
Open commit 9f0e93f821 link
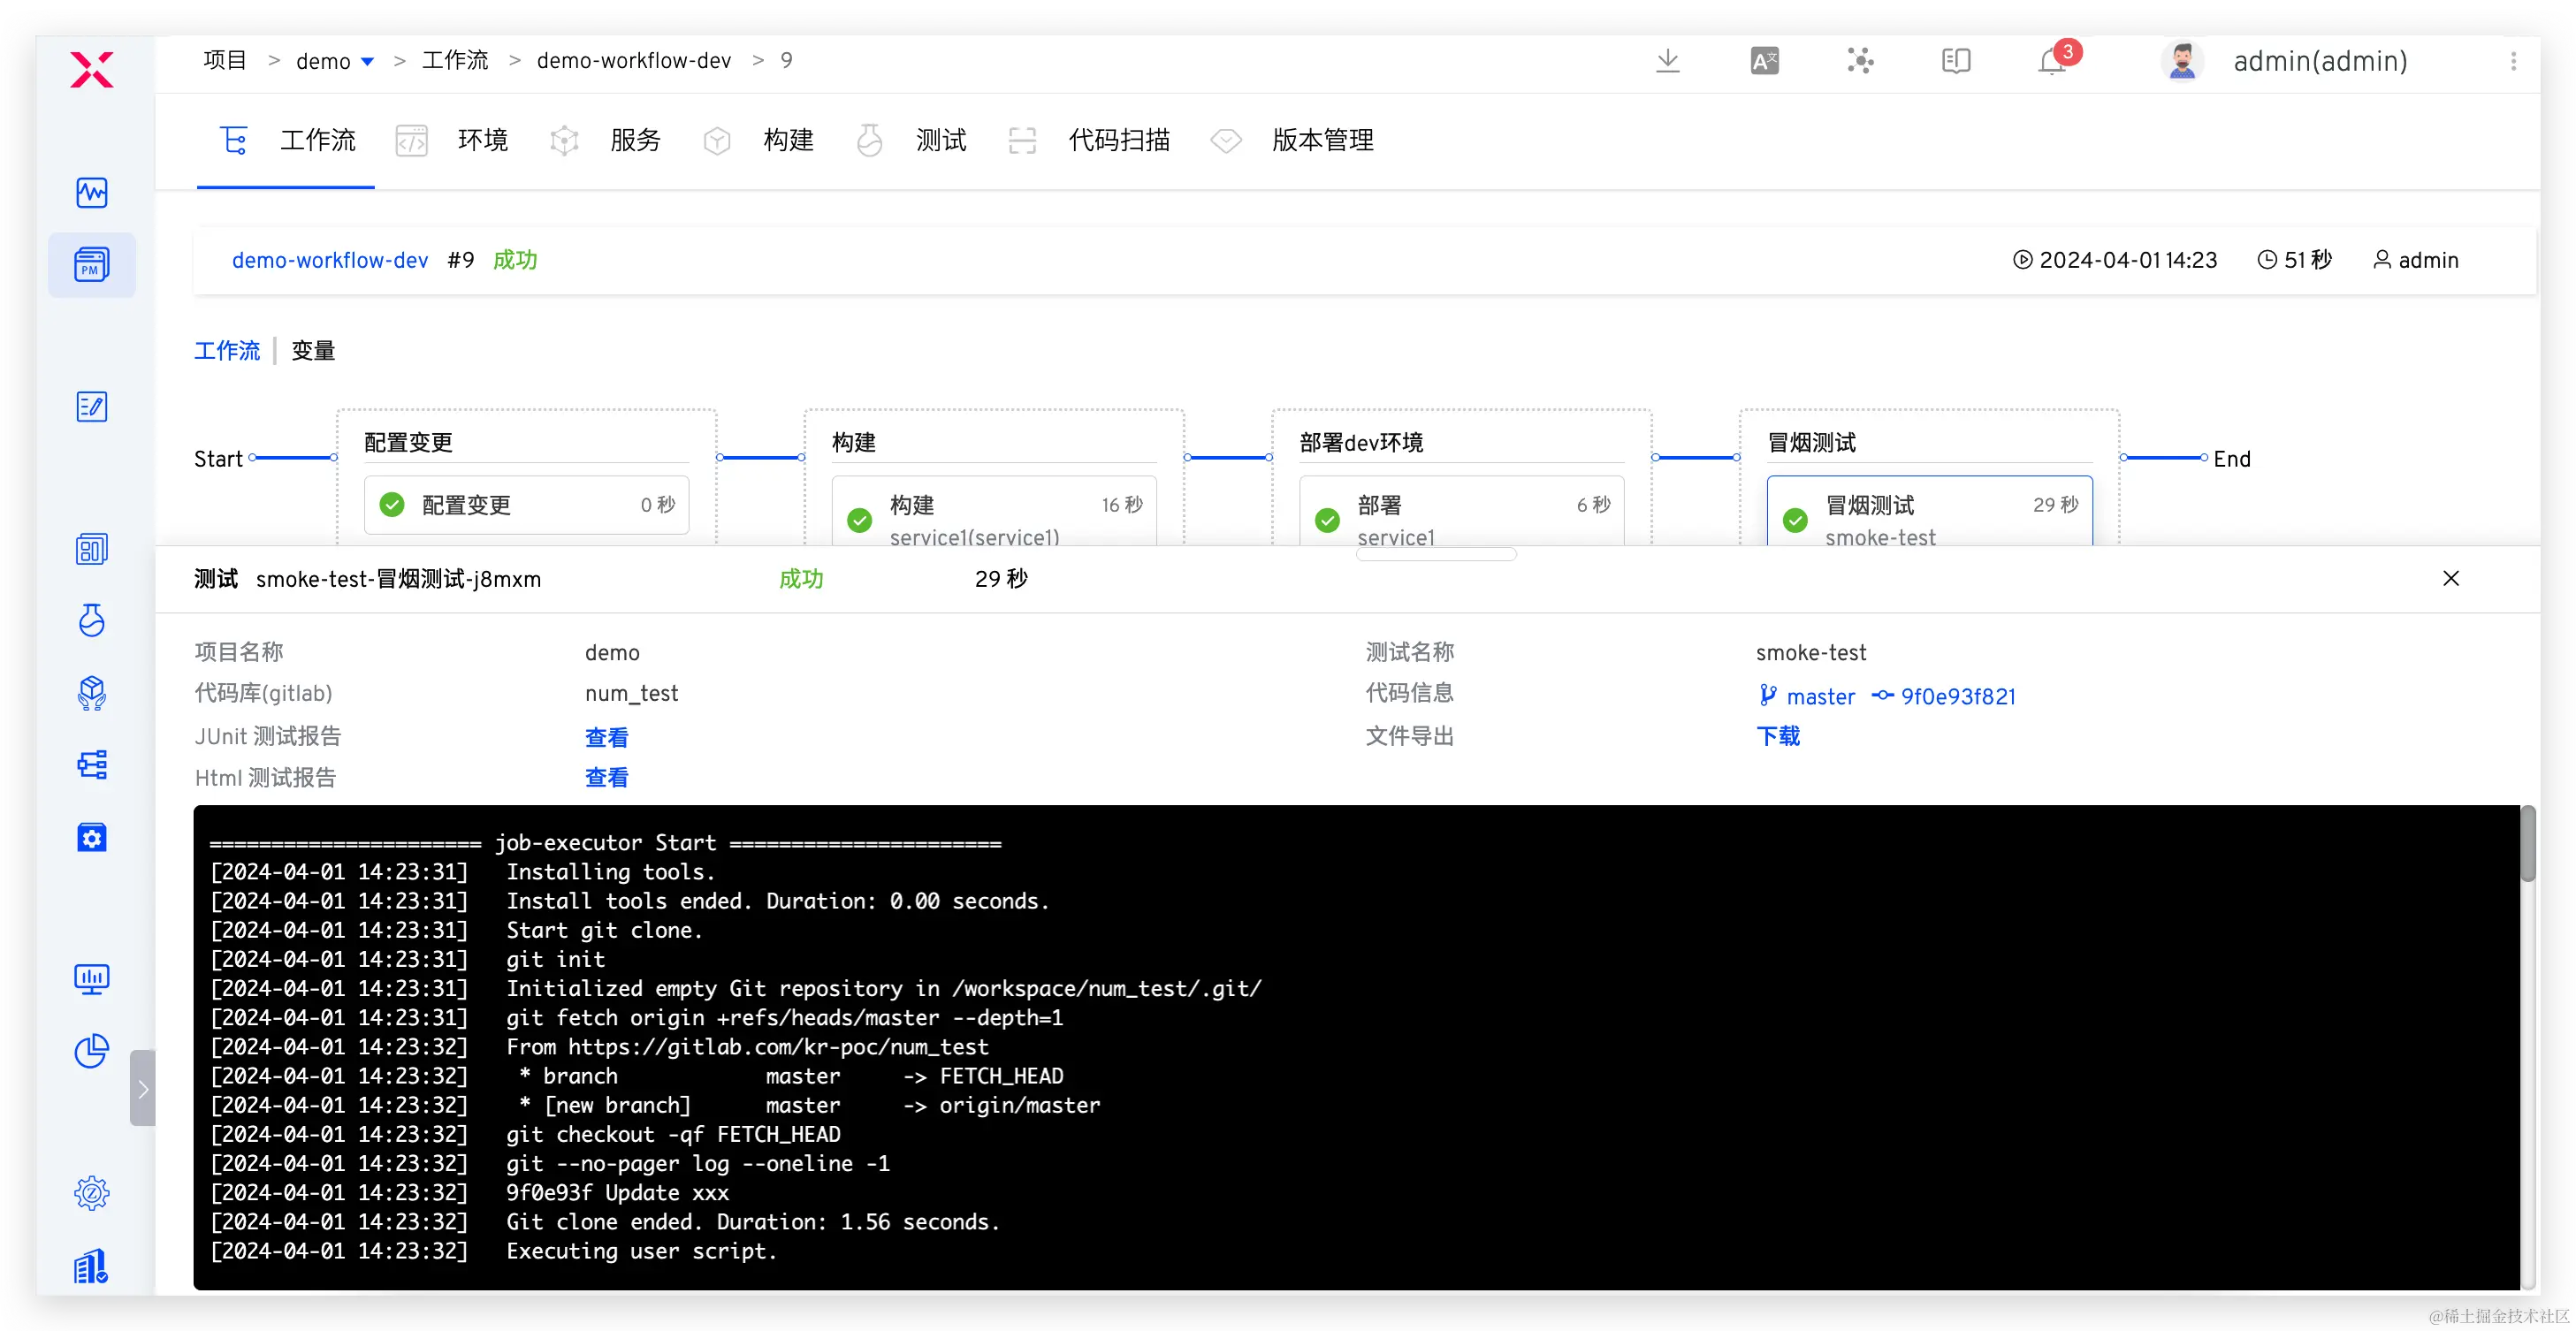1957,697
